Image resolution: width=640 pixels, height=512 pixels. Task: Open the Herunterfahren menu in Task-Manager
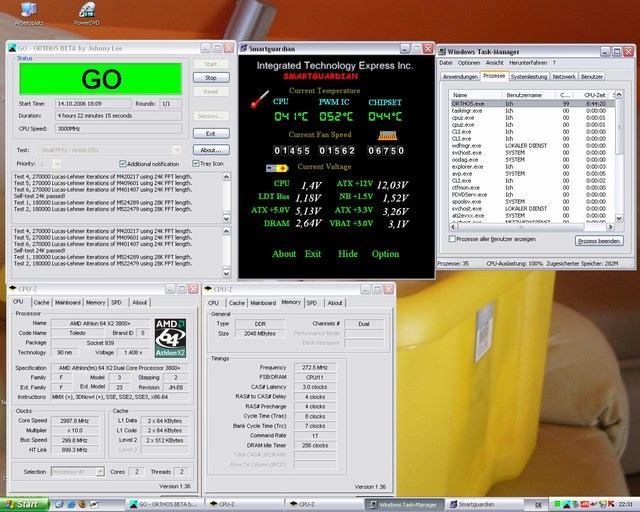528,63
